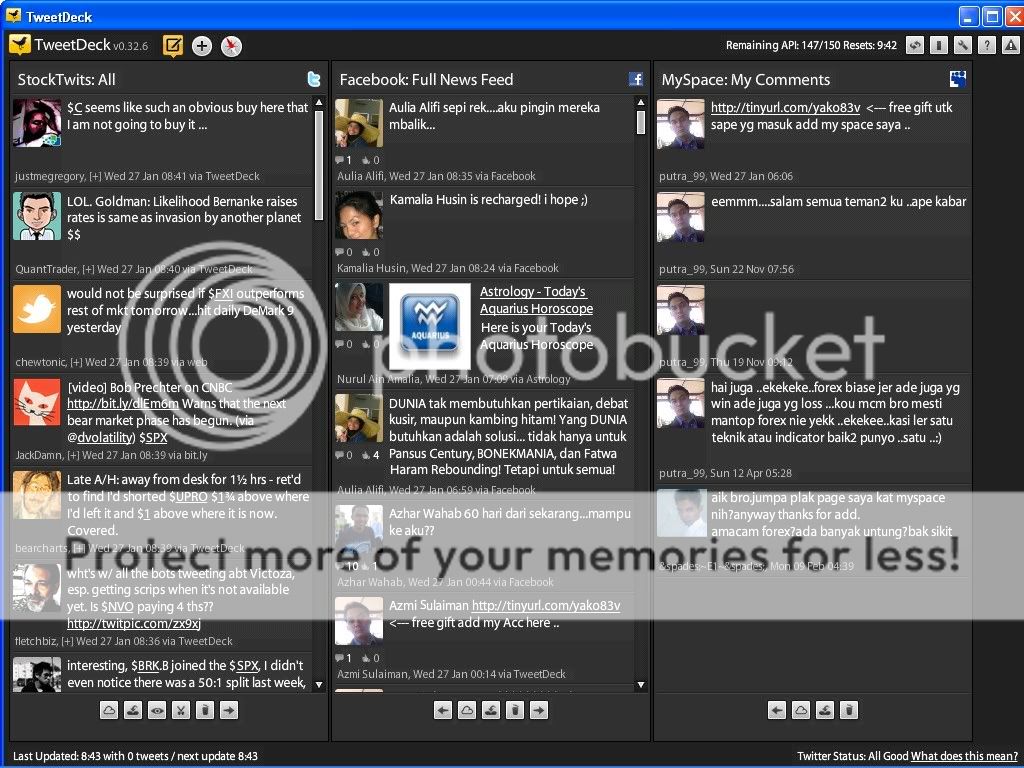
Task: Open $BRK.B ticker link
Action: tap(150, 666)
